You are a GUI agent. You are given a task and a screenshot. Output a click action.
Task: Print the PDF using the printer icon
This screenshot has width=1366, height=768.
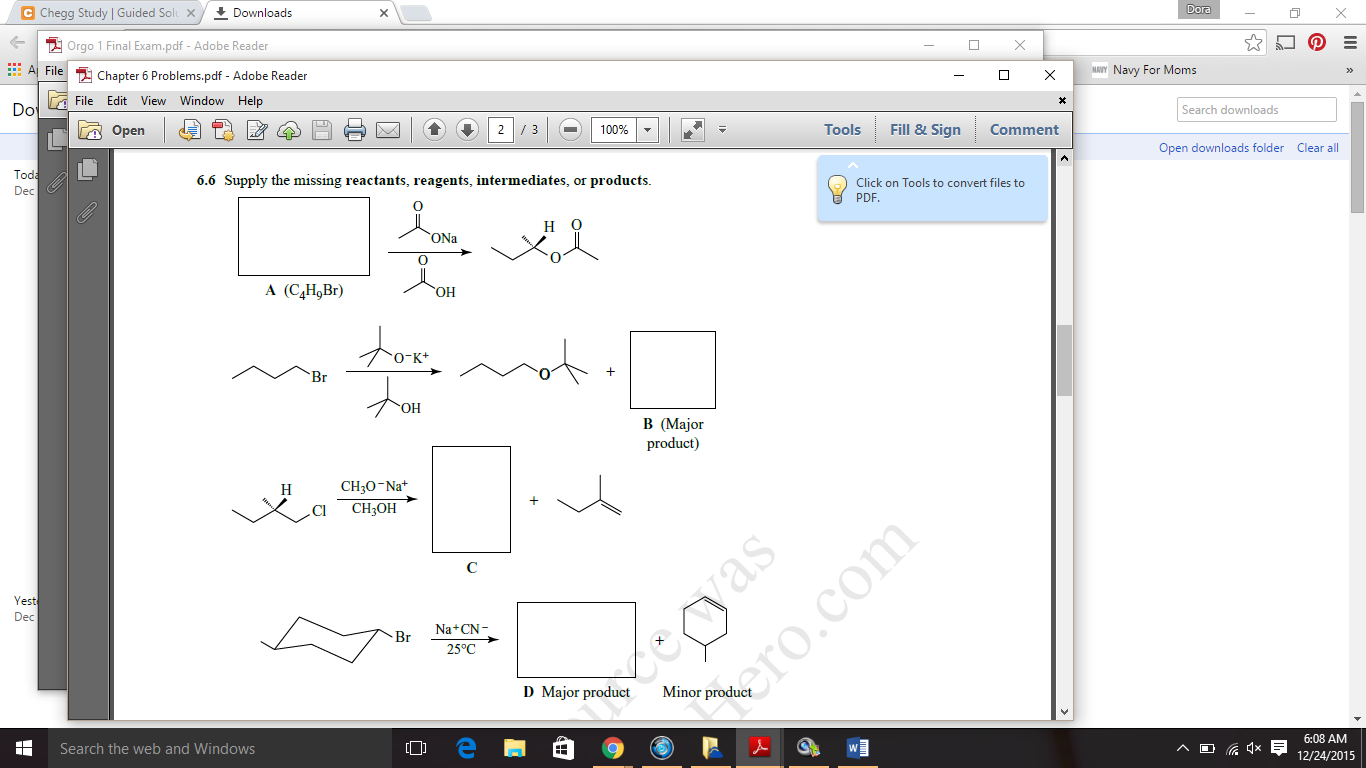[355, 129]
